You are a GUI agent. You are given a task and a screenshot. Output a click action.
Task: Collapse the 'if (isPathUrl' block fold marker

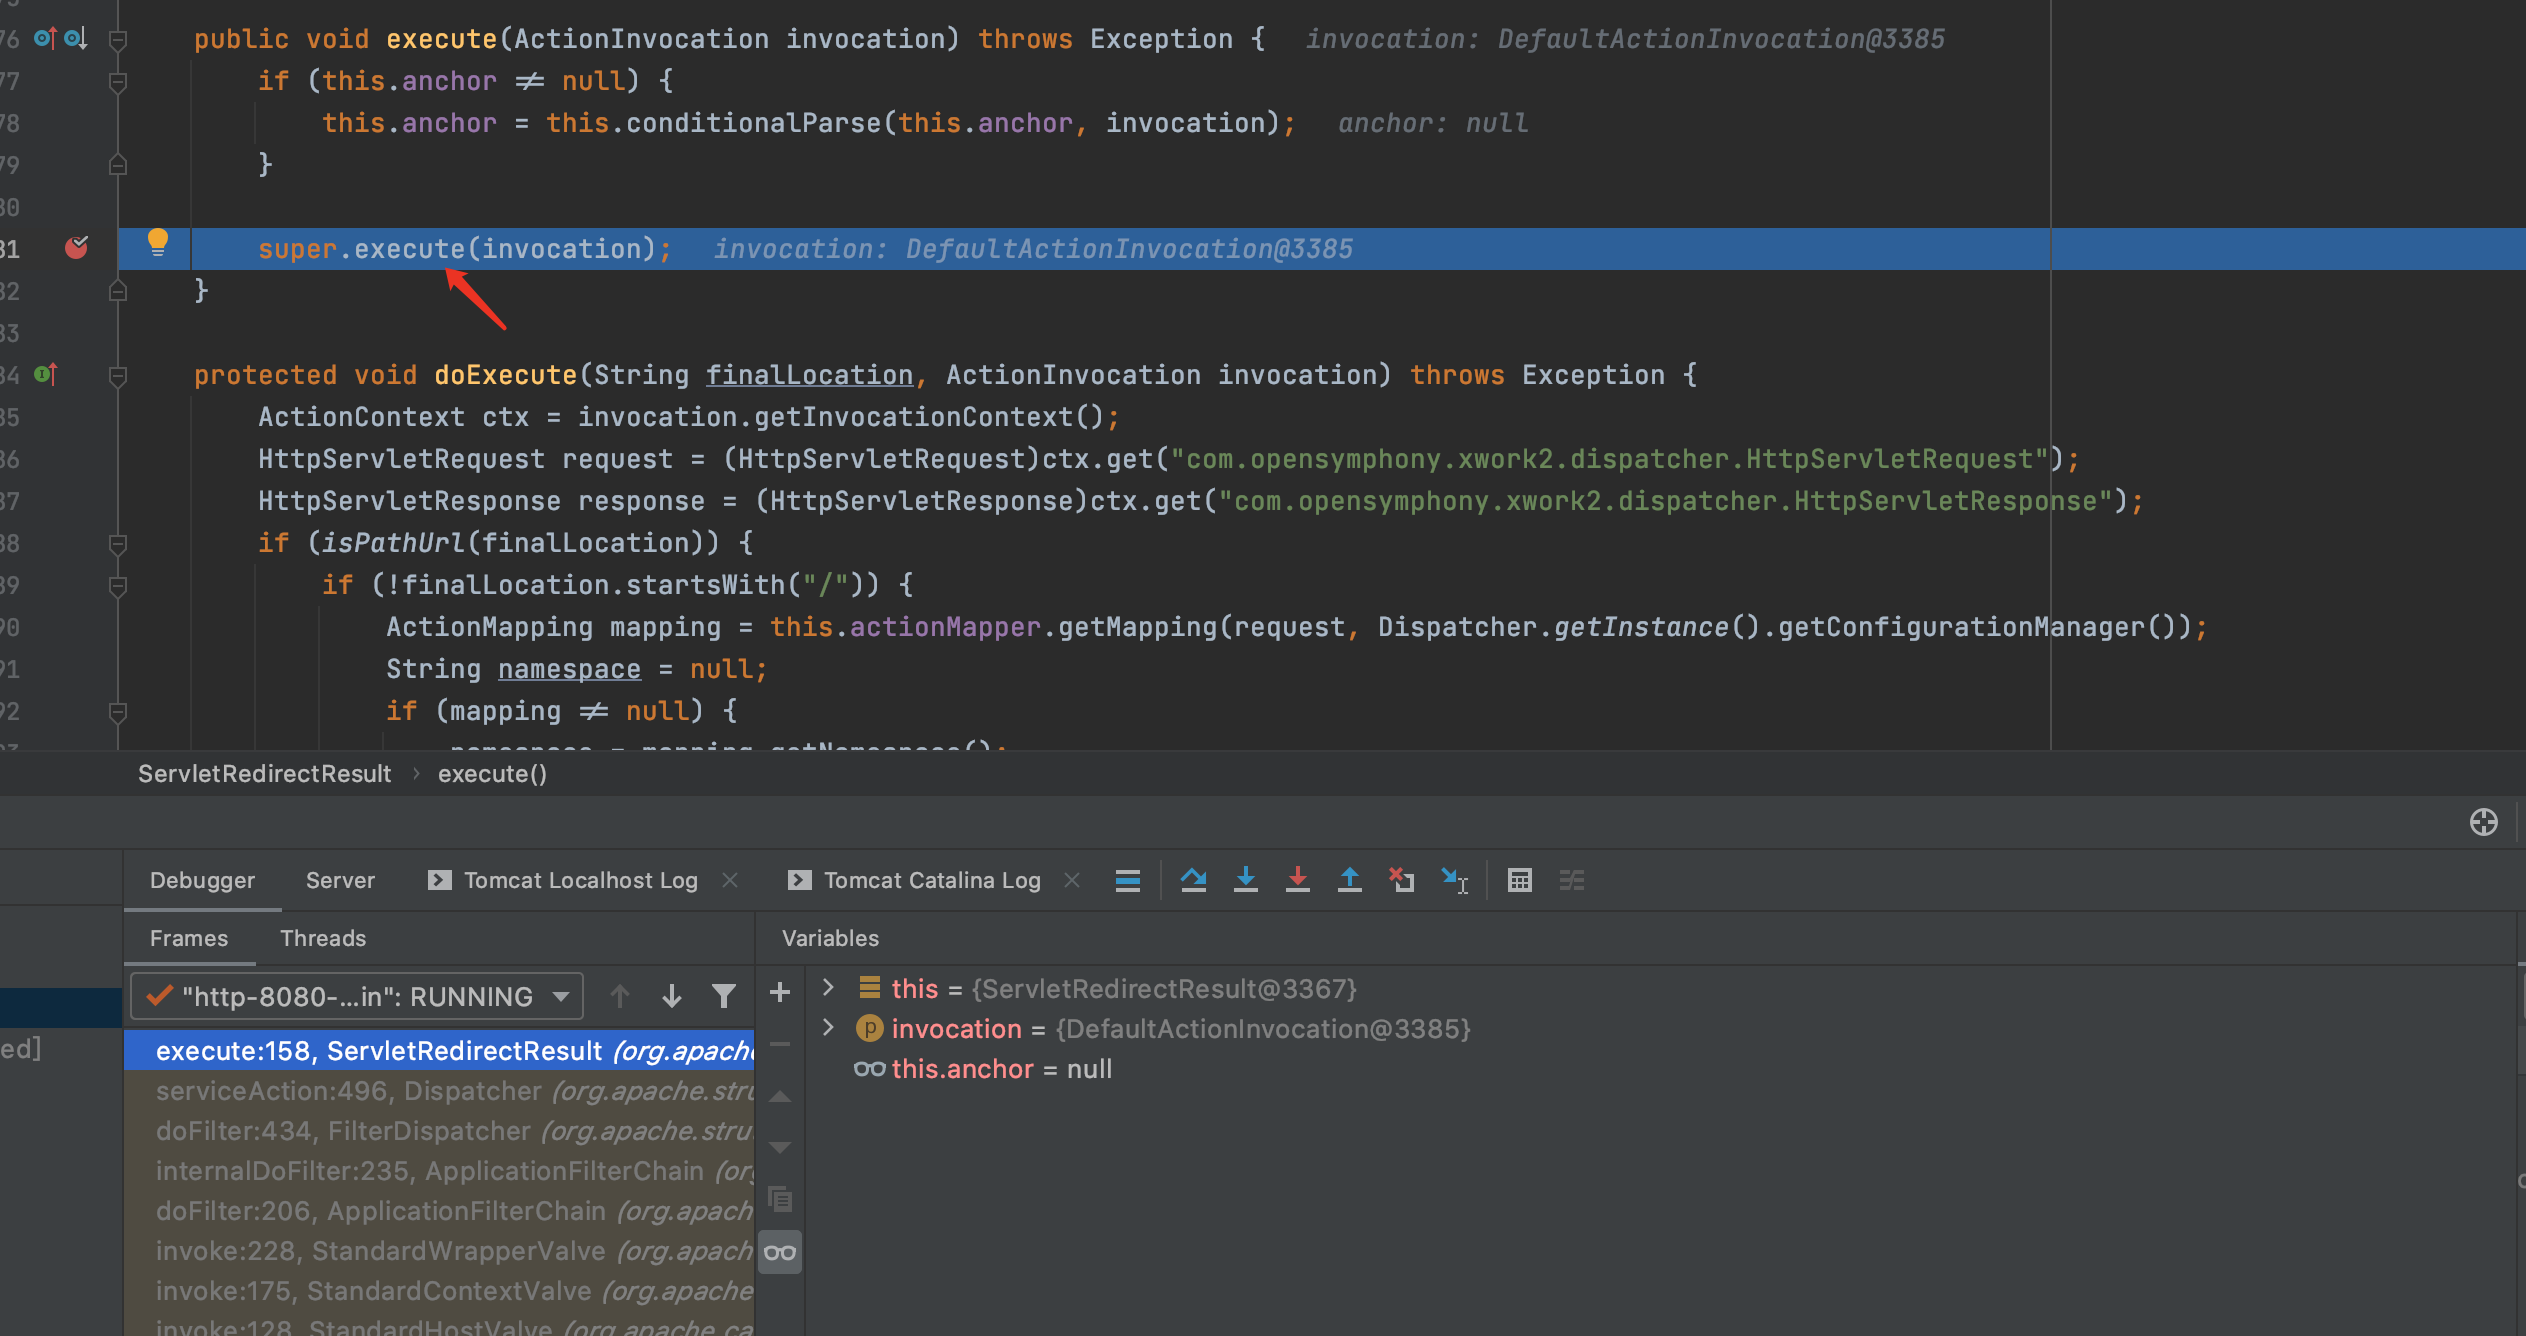pyautogui.click(x=117, y=543)
